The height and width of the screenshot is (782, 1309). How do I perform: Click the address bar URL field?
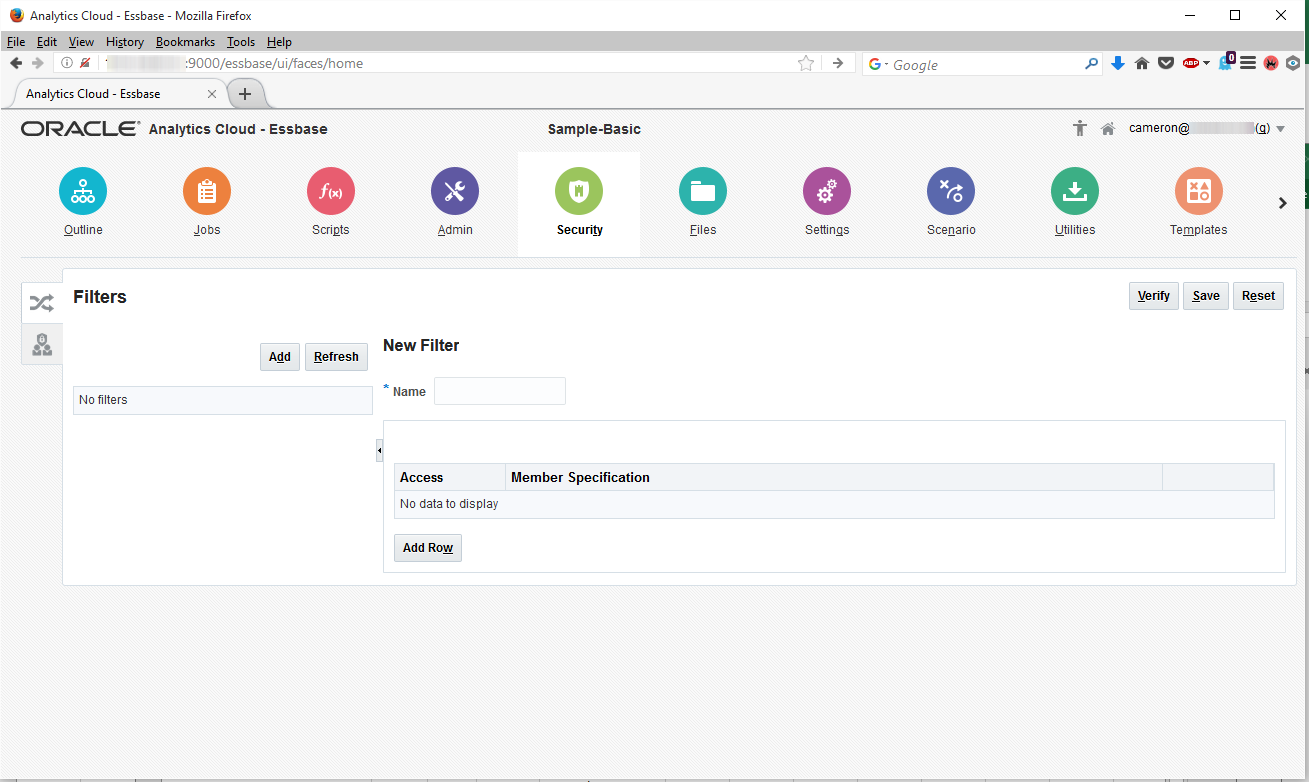[445, 63]
